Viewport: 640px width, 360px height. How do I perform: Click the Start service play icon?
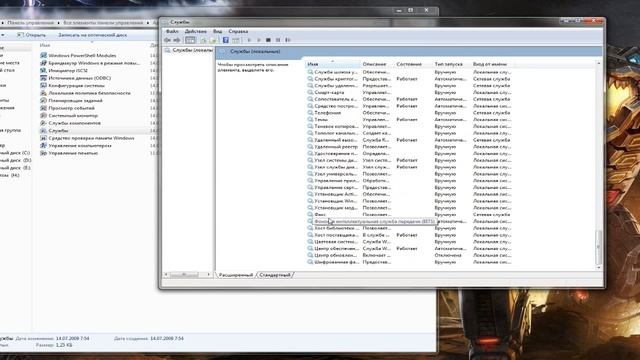coord(249,40)
